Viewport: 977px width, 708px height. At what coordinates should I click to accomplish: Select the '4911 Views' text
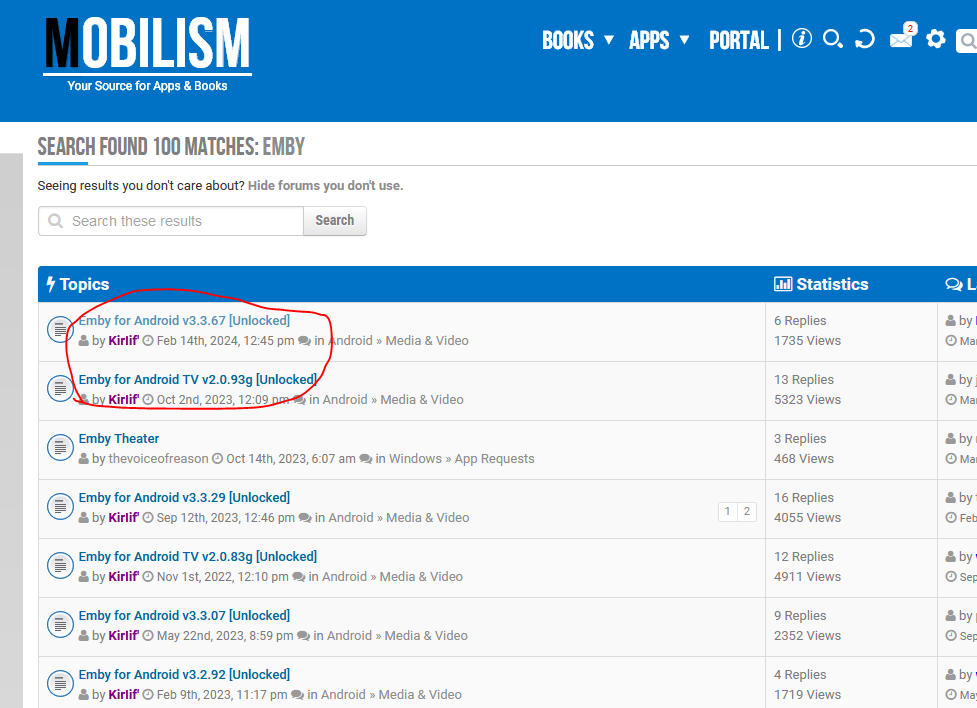pos(808,576)
